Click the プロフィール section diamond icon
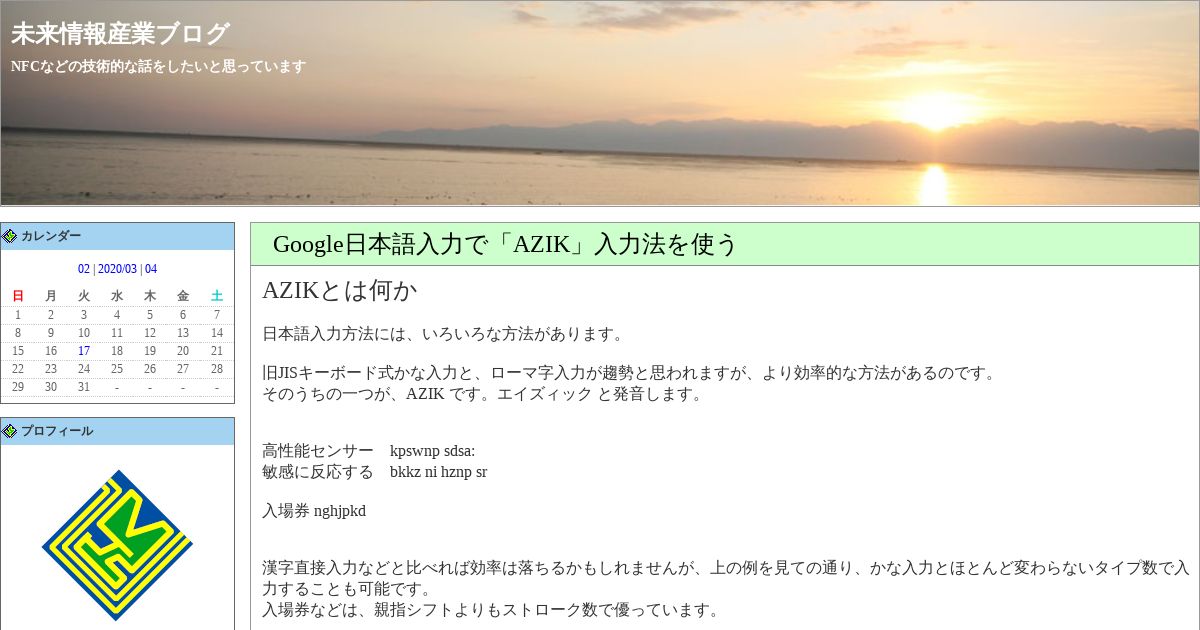 click(x=10, y=431)
